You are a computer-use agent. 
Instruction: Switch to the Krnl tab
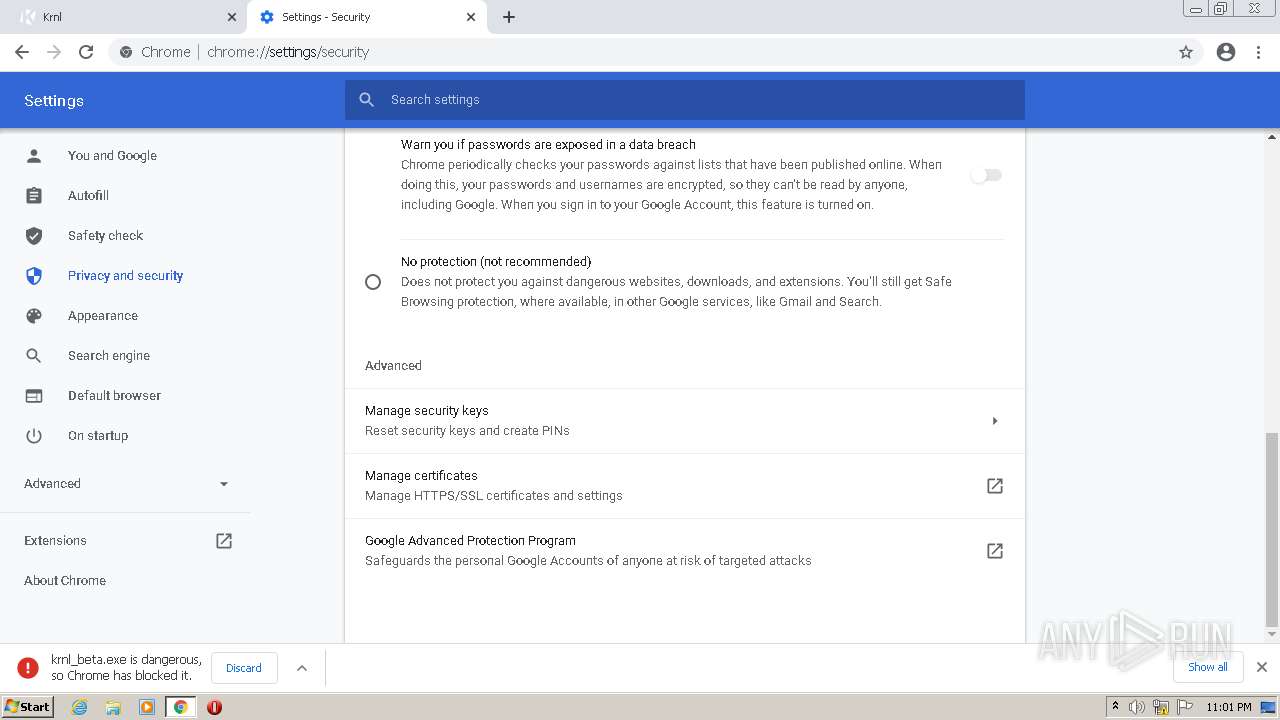[x=125, y=17]
